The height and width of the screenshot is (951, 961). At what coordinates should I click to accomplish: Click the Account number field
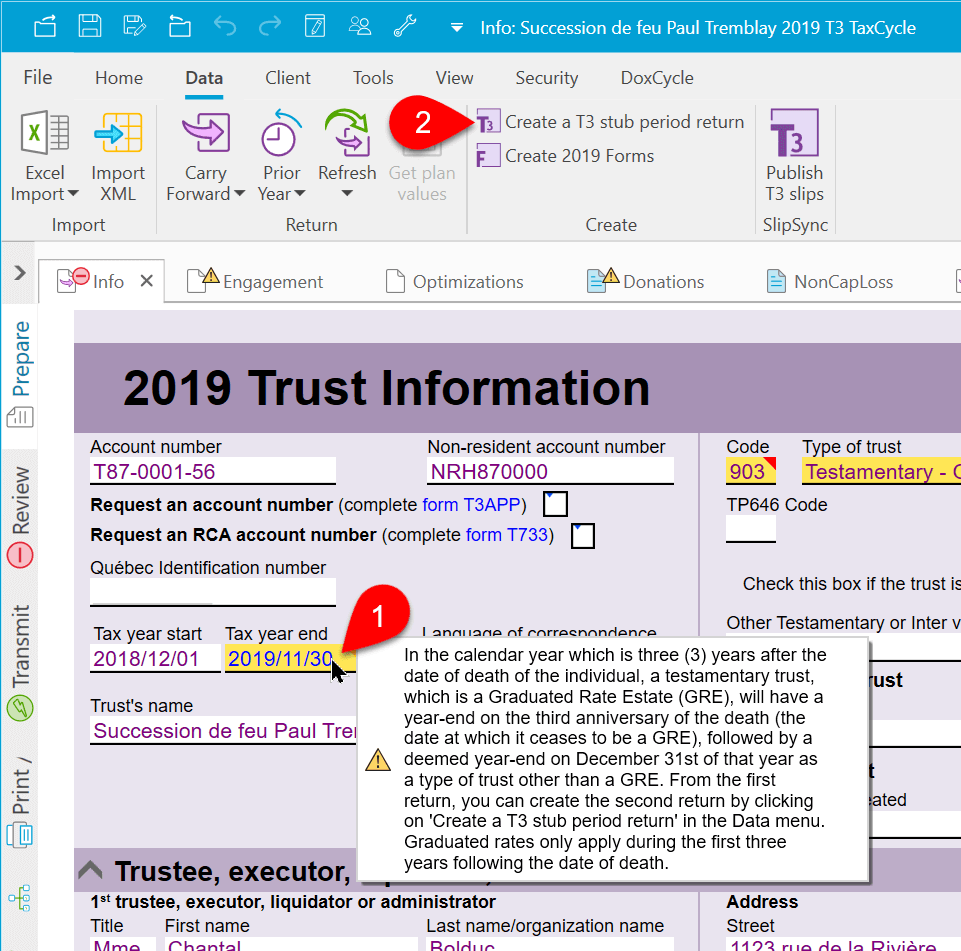point(213,471)
